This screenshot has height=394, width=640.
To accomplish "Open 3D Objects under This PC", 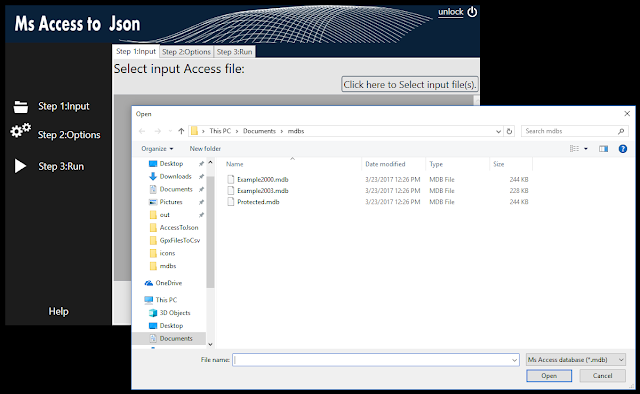I will 175,313.
